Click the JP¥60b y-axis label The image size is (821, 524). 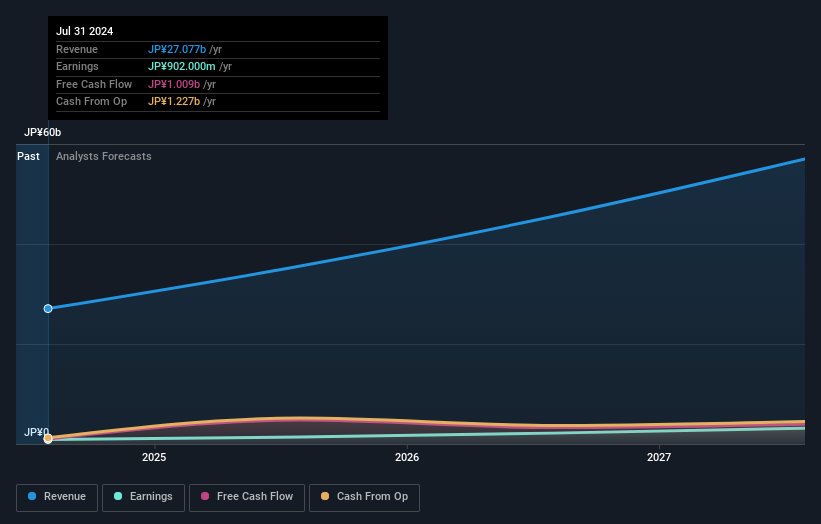coord(42,132)
